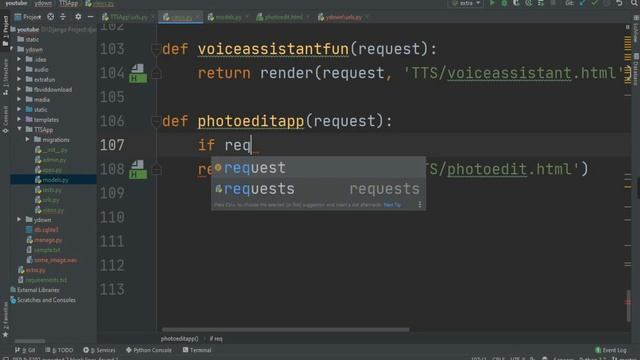The width and height of the screenshot is (640, 360).
Task: Open the Git tool window
Action: pos(25,350)
